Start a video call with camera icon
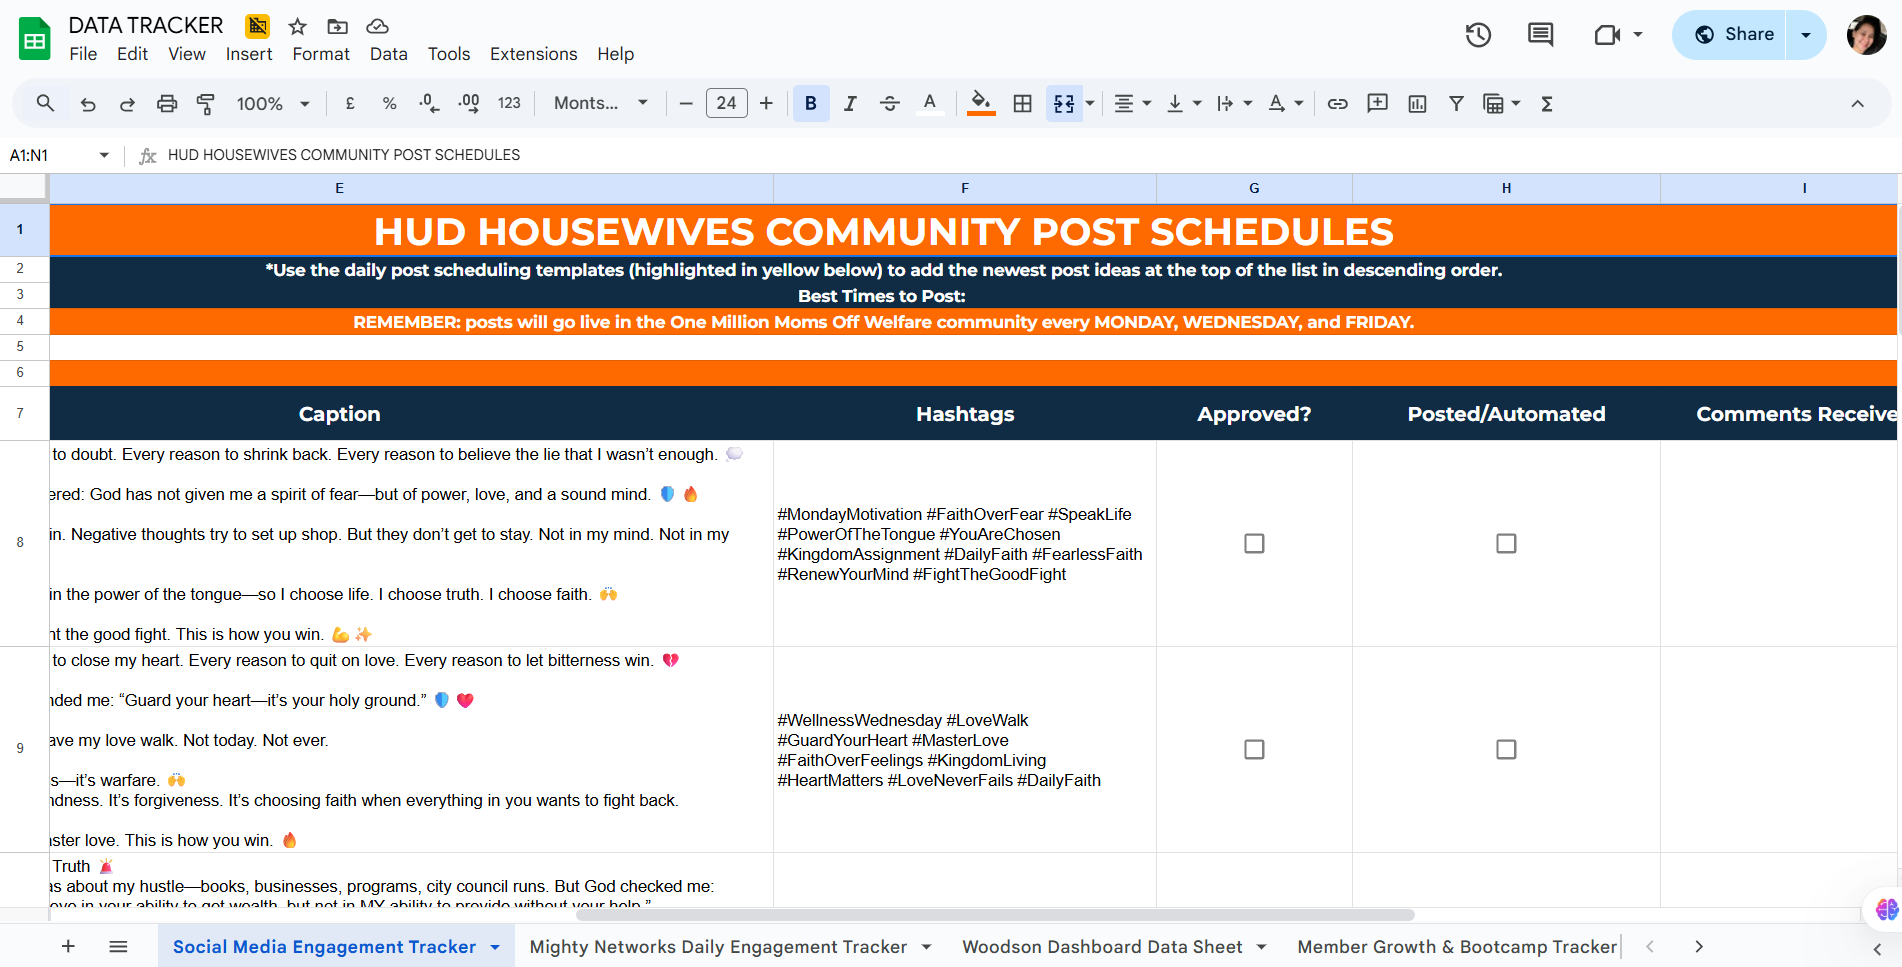The image size is (1902, 967). (x=1607, y=35)
